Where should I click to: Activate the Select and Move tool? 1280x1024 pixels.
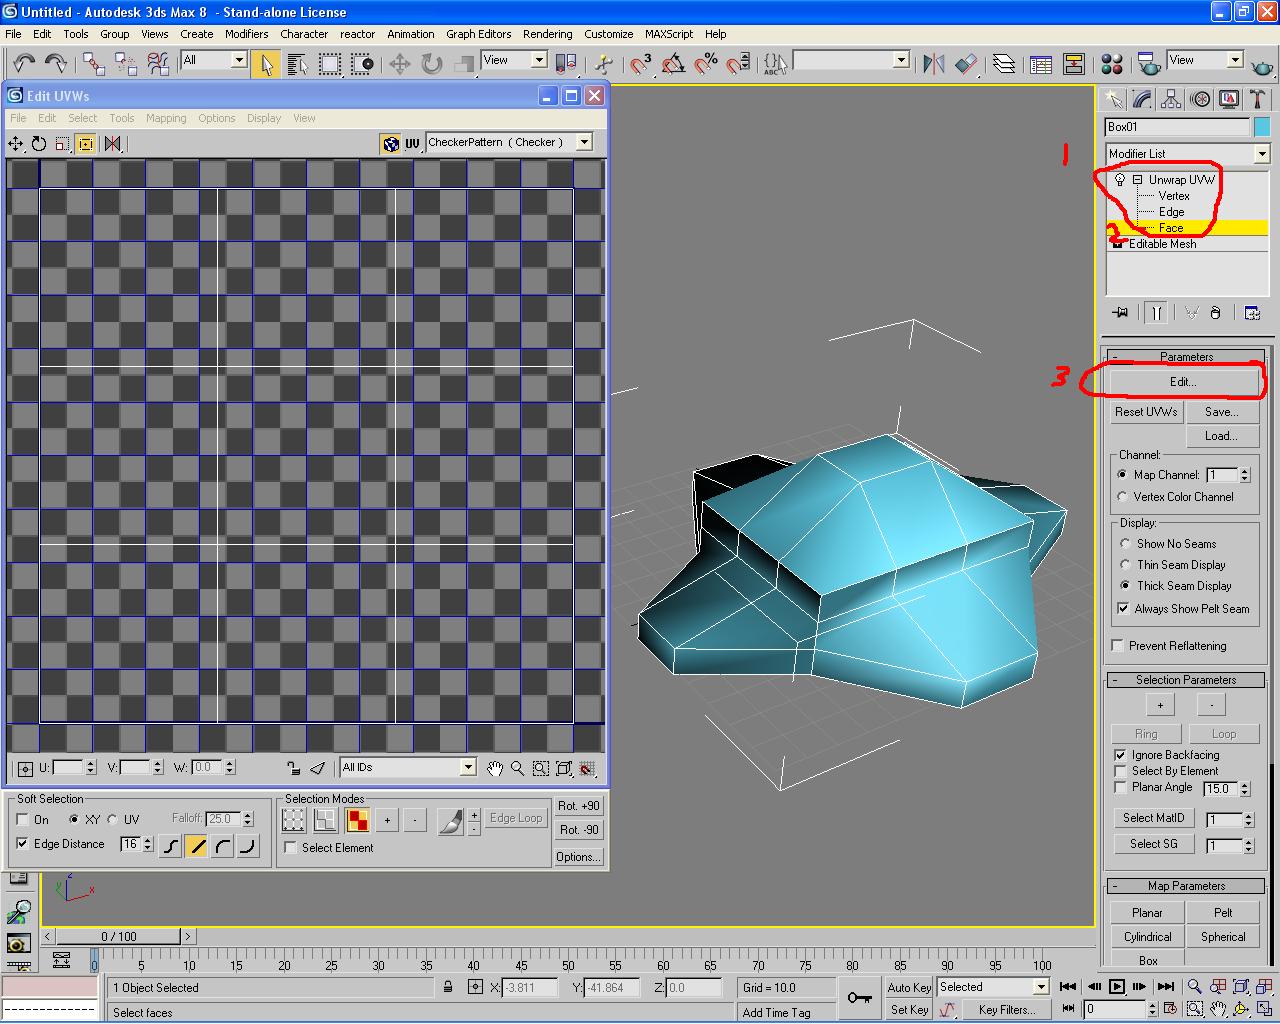click(399, 64)
